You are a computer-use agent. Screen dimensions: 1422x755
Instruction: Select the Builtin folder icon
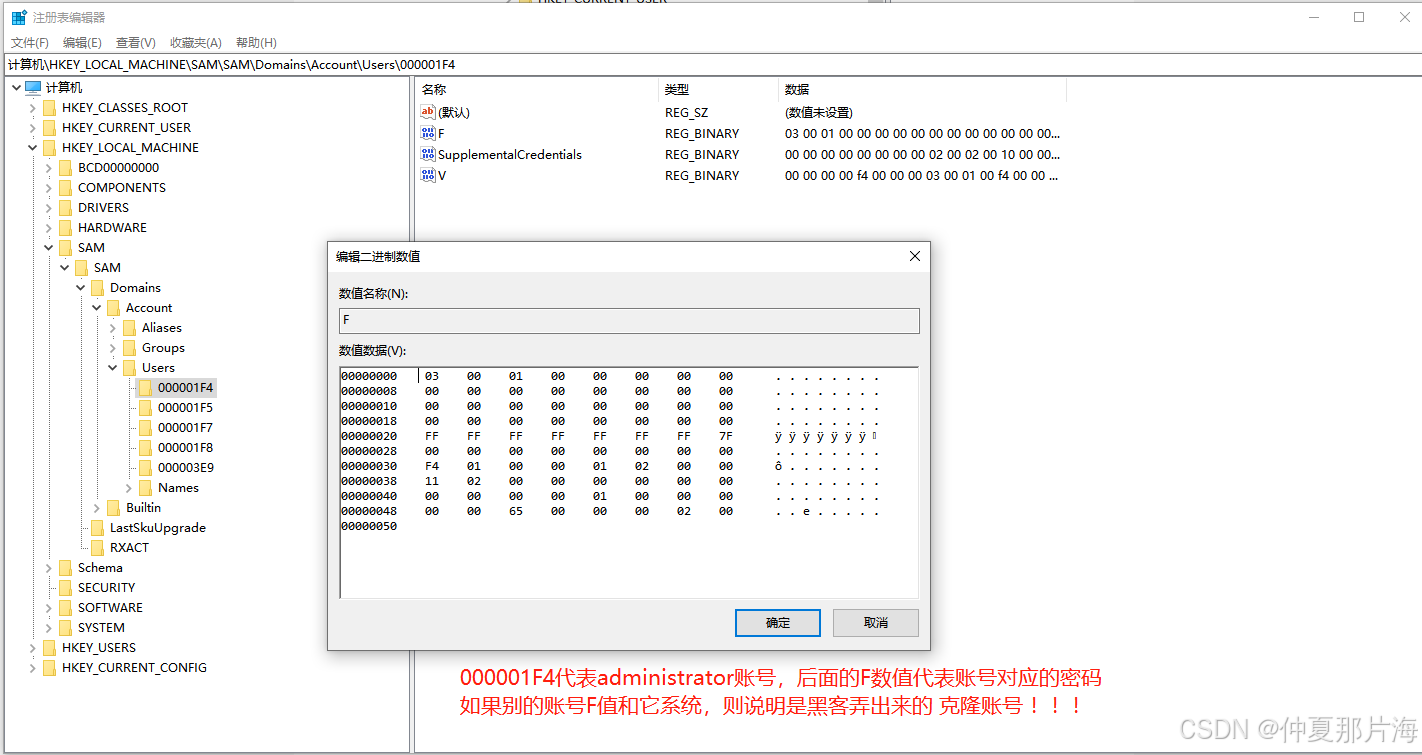point(113,507)
